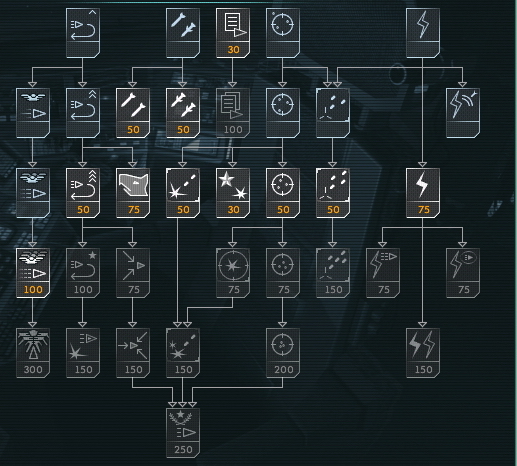The image size is (517, 466).
Task: Click the document skill costing 30
Action: (233, 33)
